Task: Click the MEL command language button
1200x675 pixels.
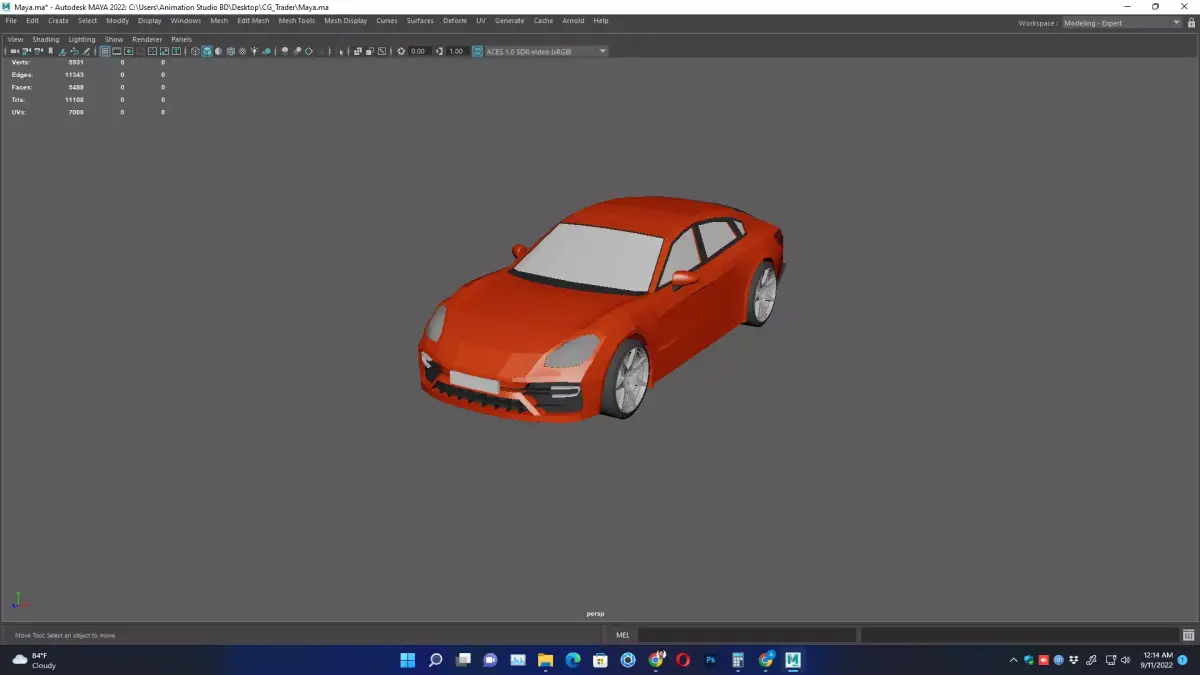Action: tap(622, 635)
